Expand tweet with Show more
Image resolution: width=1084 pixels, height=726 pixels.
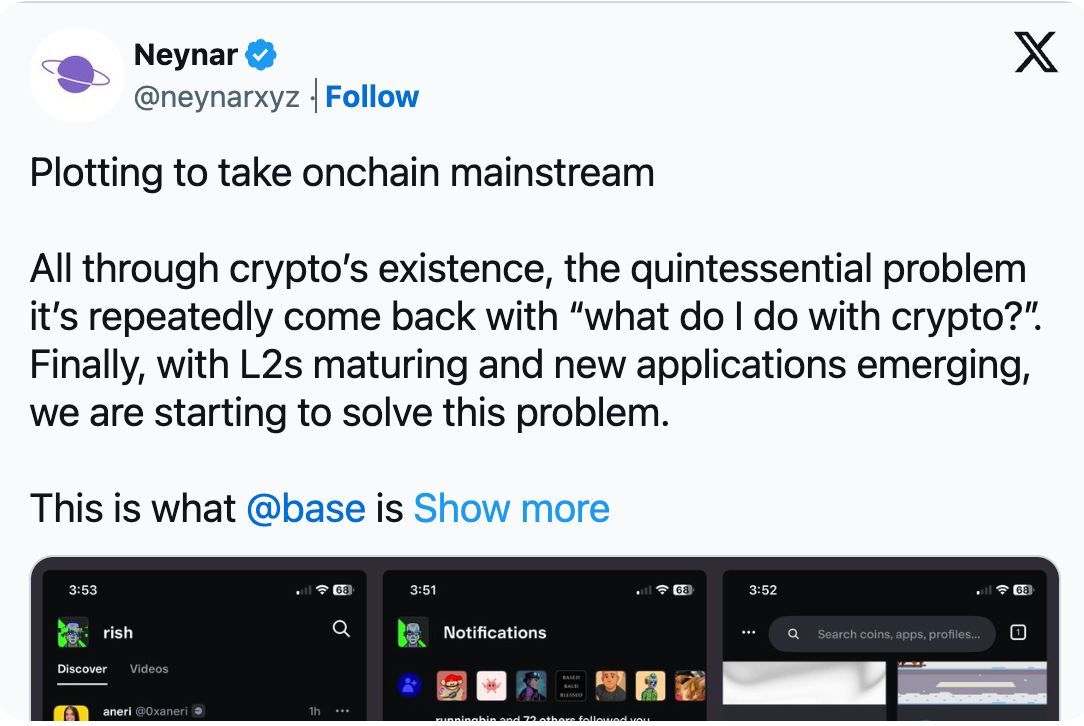(512, 508)
